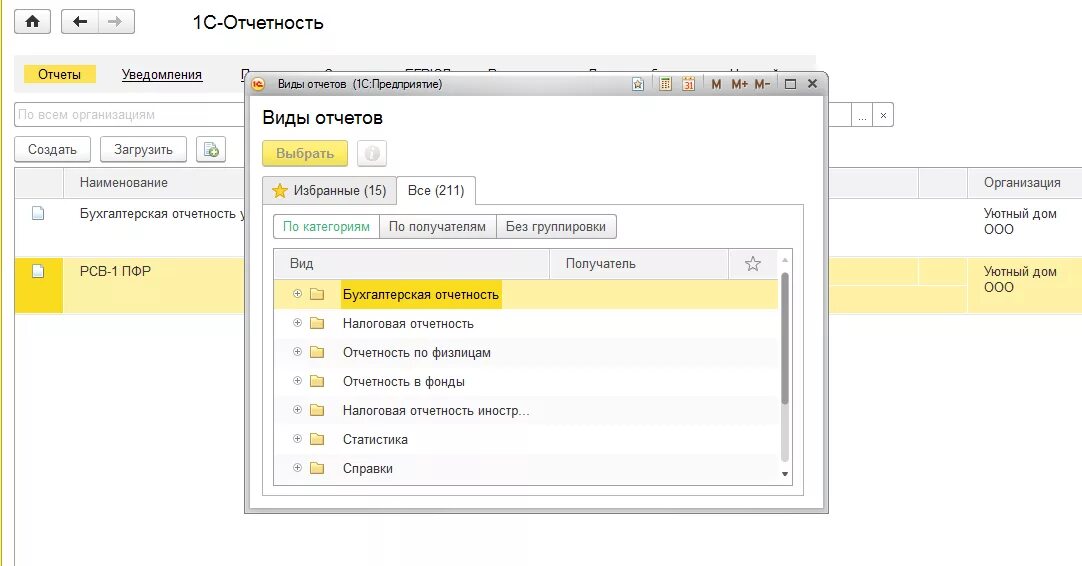Screen dimensions: 1082x566
Task: Clear the organization filter with x button
Action: (x=883, y=115)
